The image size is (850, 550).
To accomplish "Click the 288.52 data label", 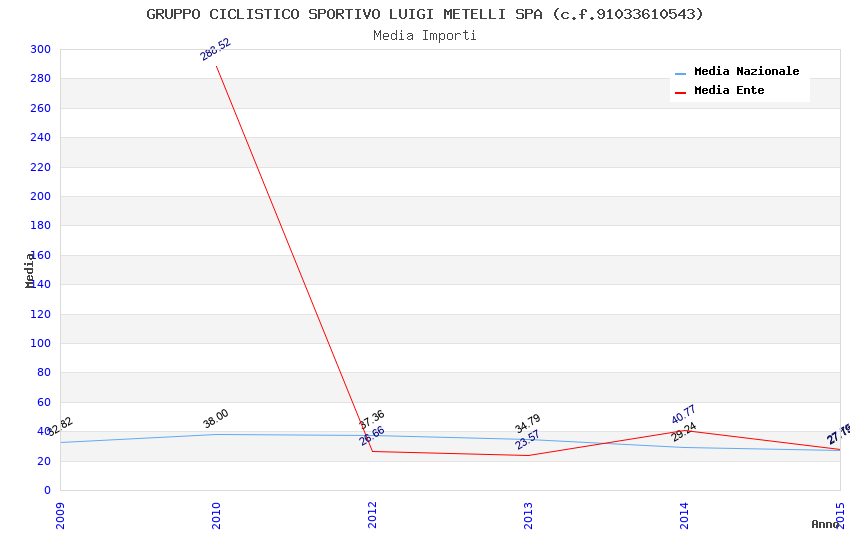I will pyautogui.click(x=215, y=49).
